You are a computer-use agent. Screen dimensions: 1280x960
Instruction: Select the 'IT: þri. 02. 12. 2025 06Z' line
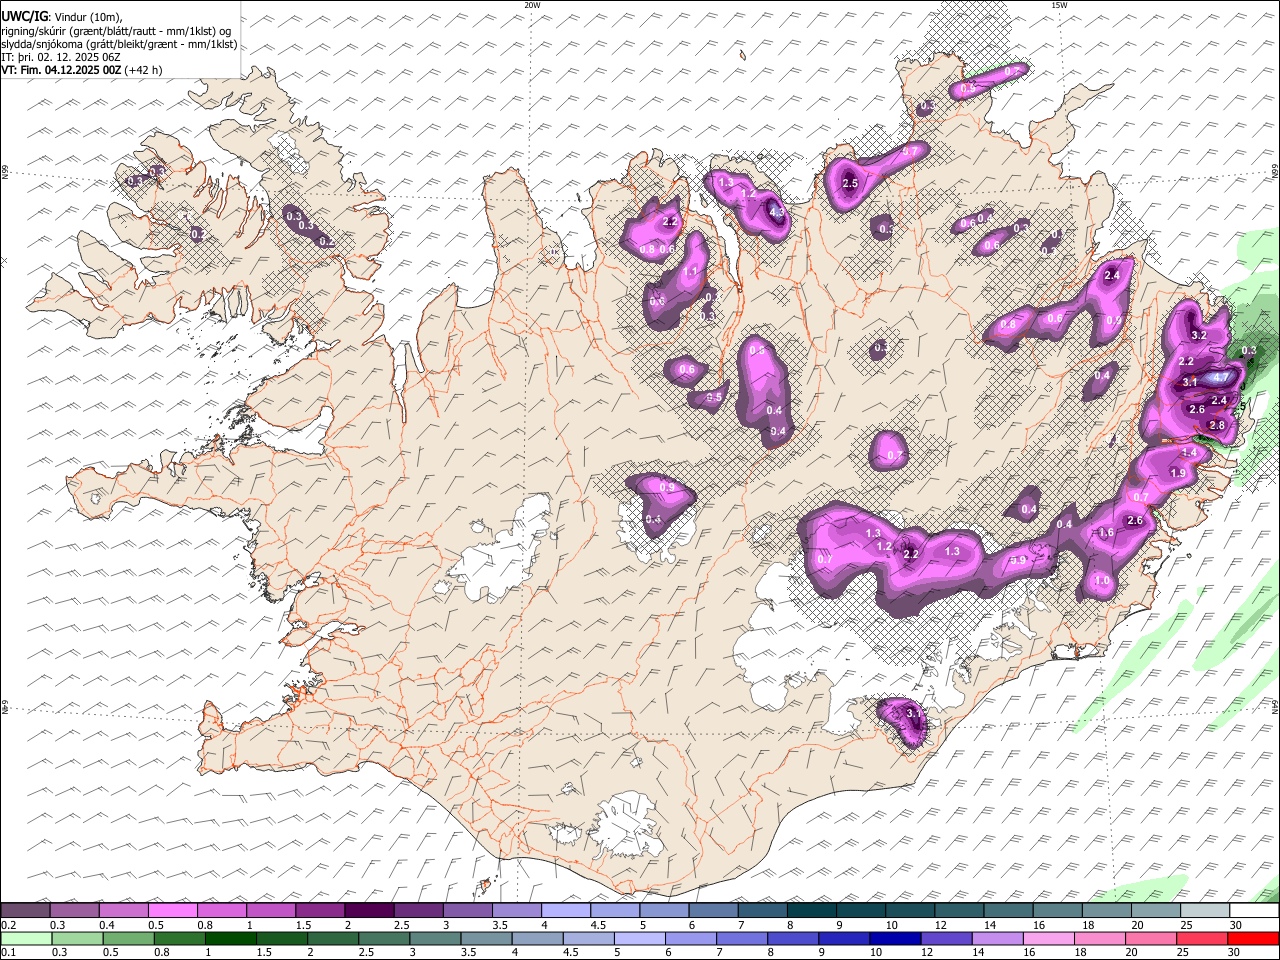60,57
